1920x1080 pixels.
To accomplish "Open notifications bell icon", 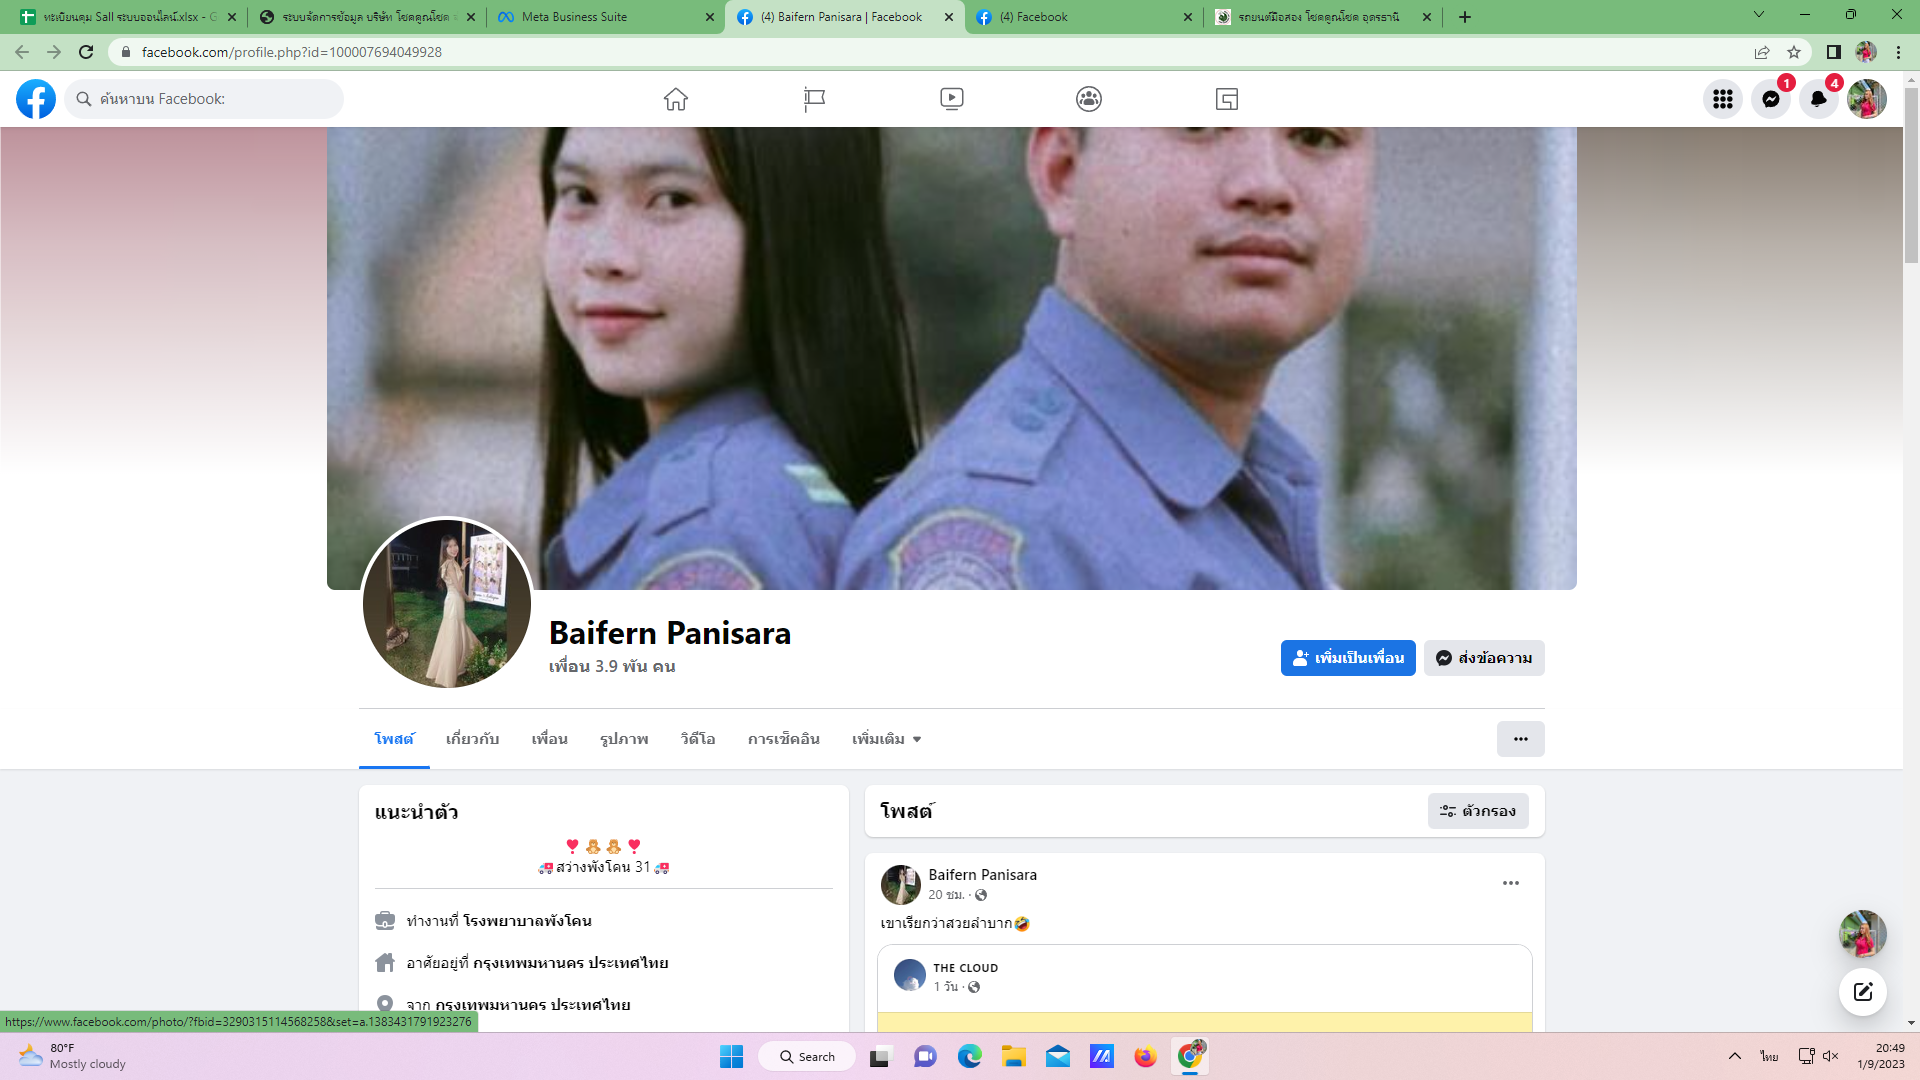I will tap(1818, 99).
